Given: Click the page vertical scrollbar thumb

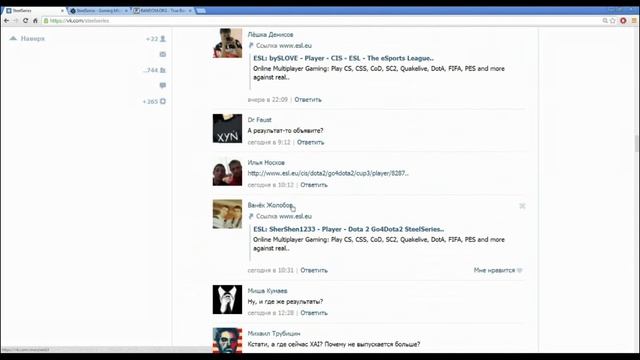Looking at the screenshot, I should (x=636, y=143).
